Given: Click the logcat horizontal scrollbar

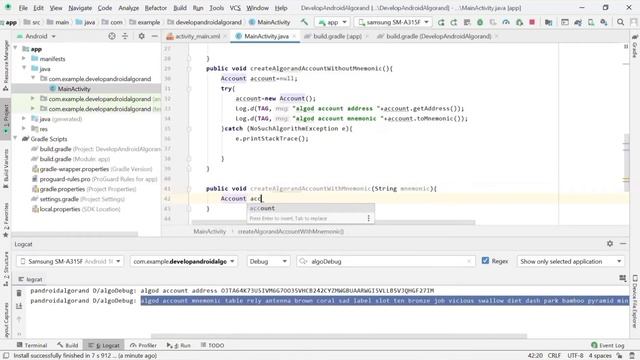Looking at the screenshot, I should [339, 336].
